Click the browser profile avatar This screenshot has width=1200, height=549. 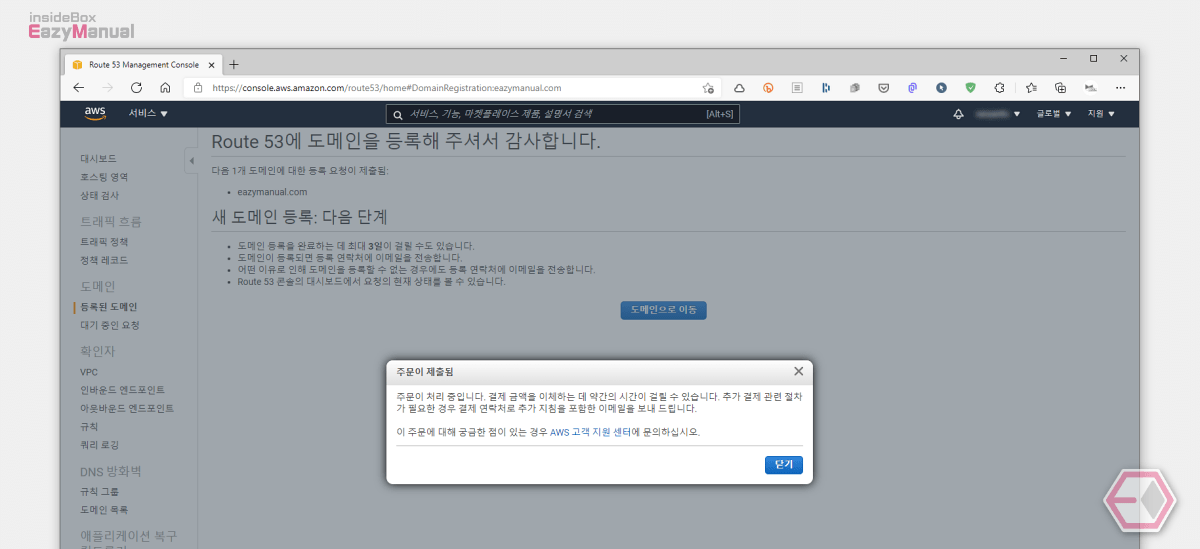click(x=1090, y=88)
